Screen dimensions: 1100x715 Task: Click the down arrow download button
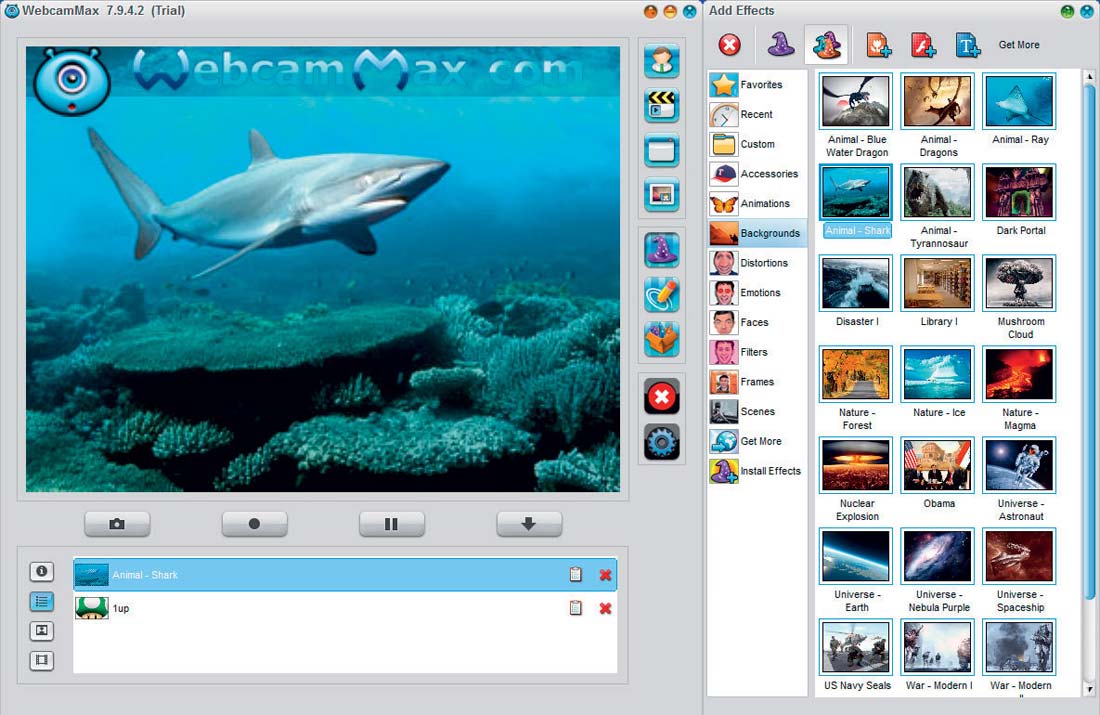(529, 524)
